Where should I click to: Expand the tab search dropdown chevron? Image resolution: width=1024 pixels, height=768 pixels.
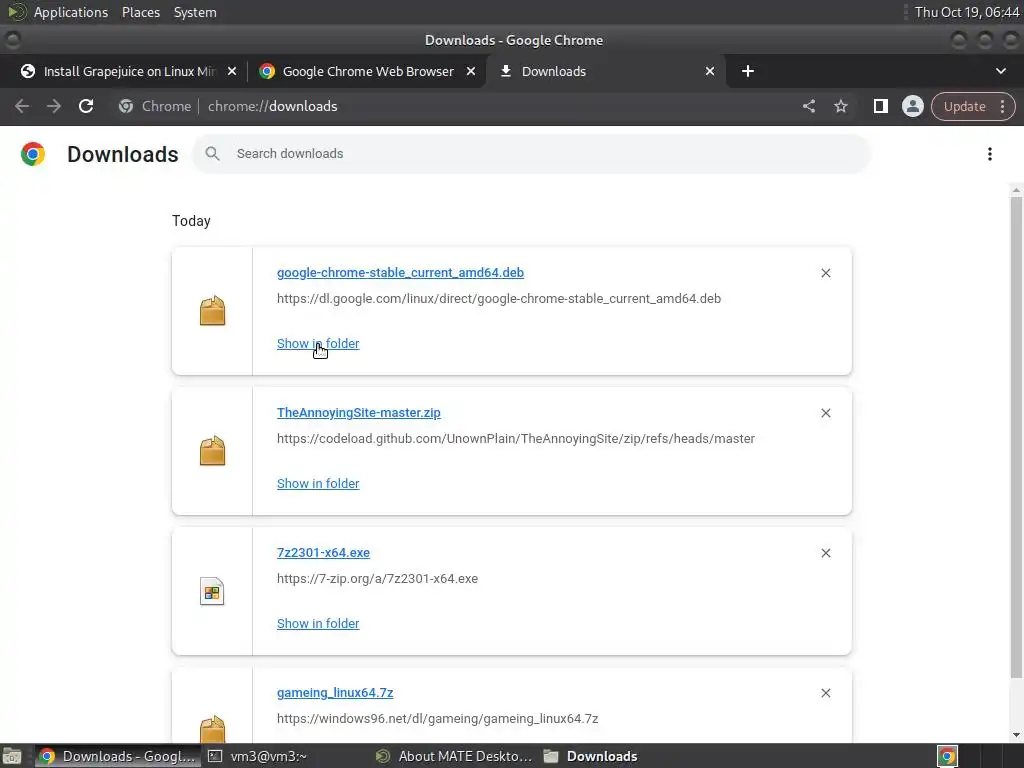click(x=1000, y=71)
